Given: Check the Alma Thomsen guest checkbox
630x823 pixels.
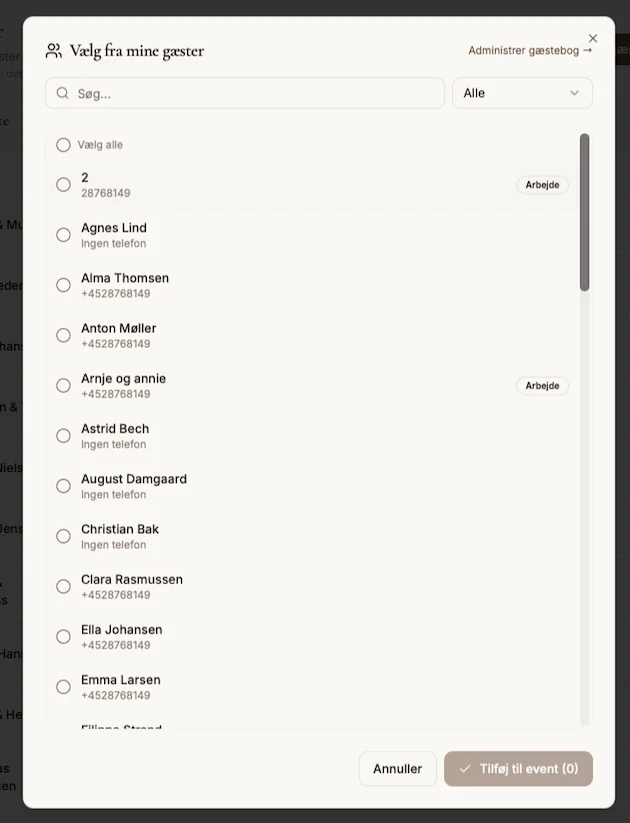Looking at the screenshot, I should point(64,285).
